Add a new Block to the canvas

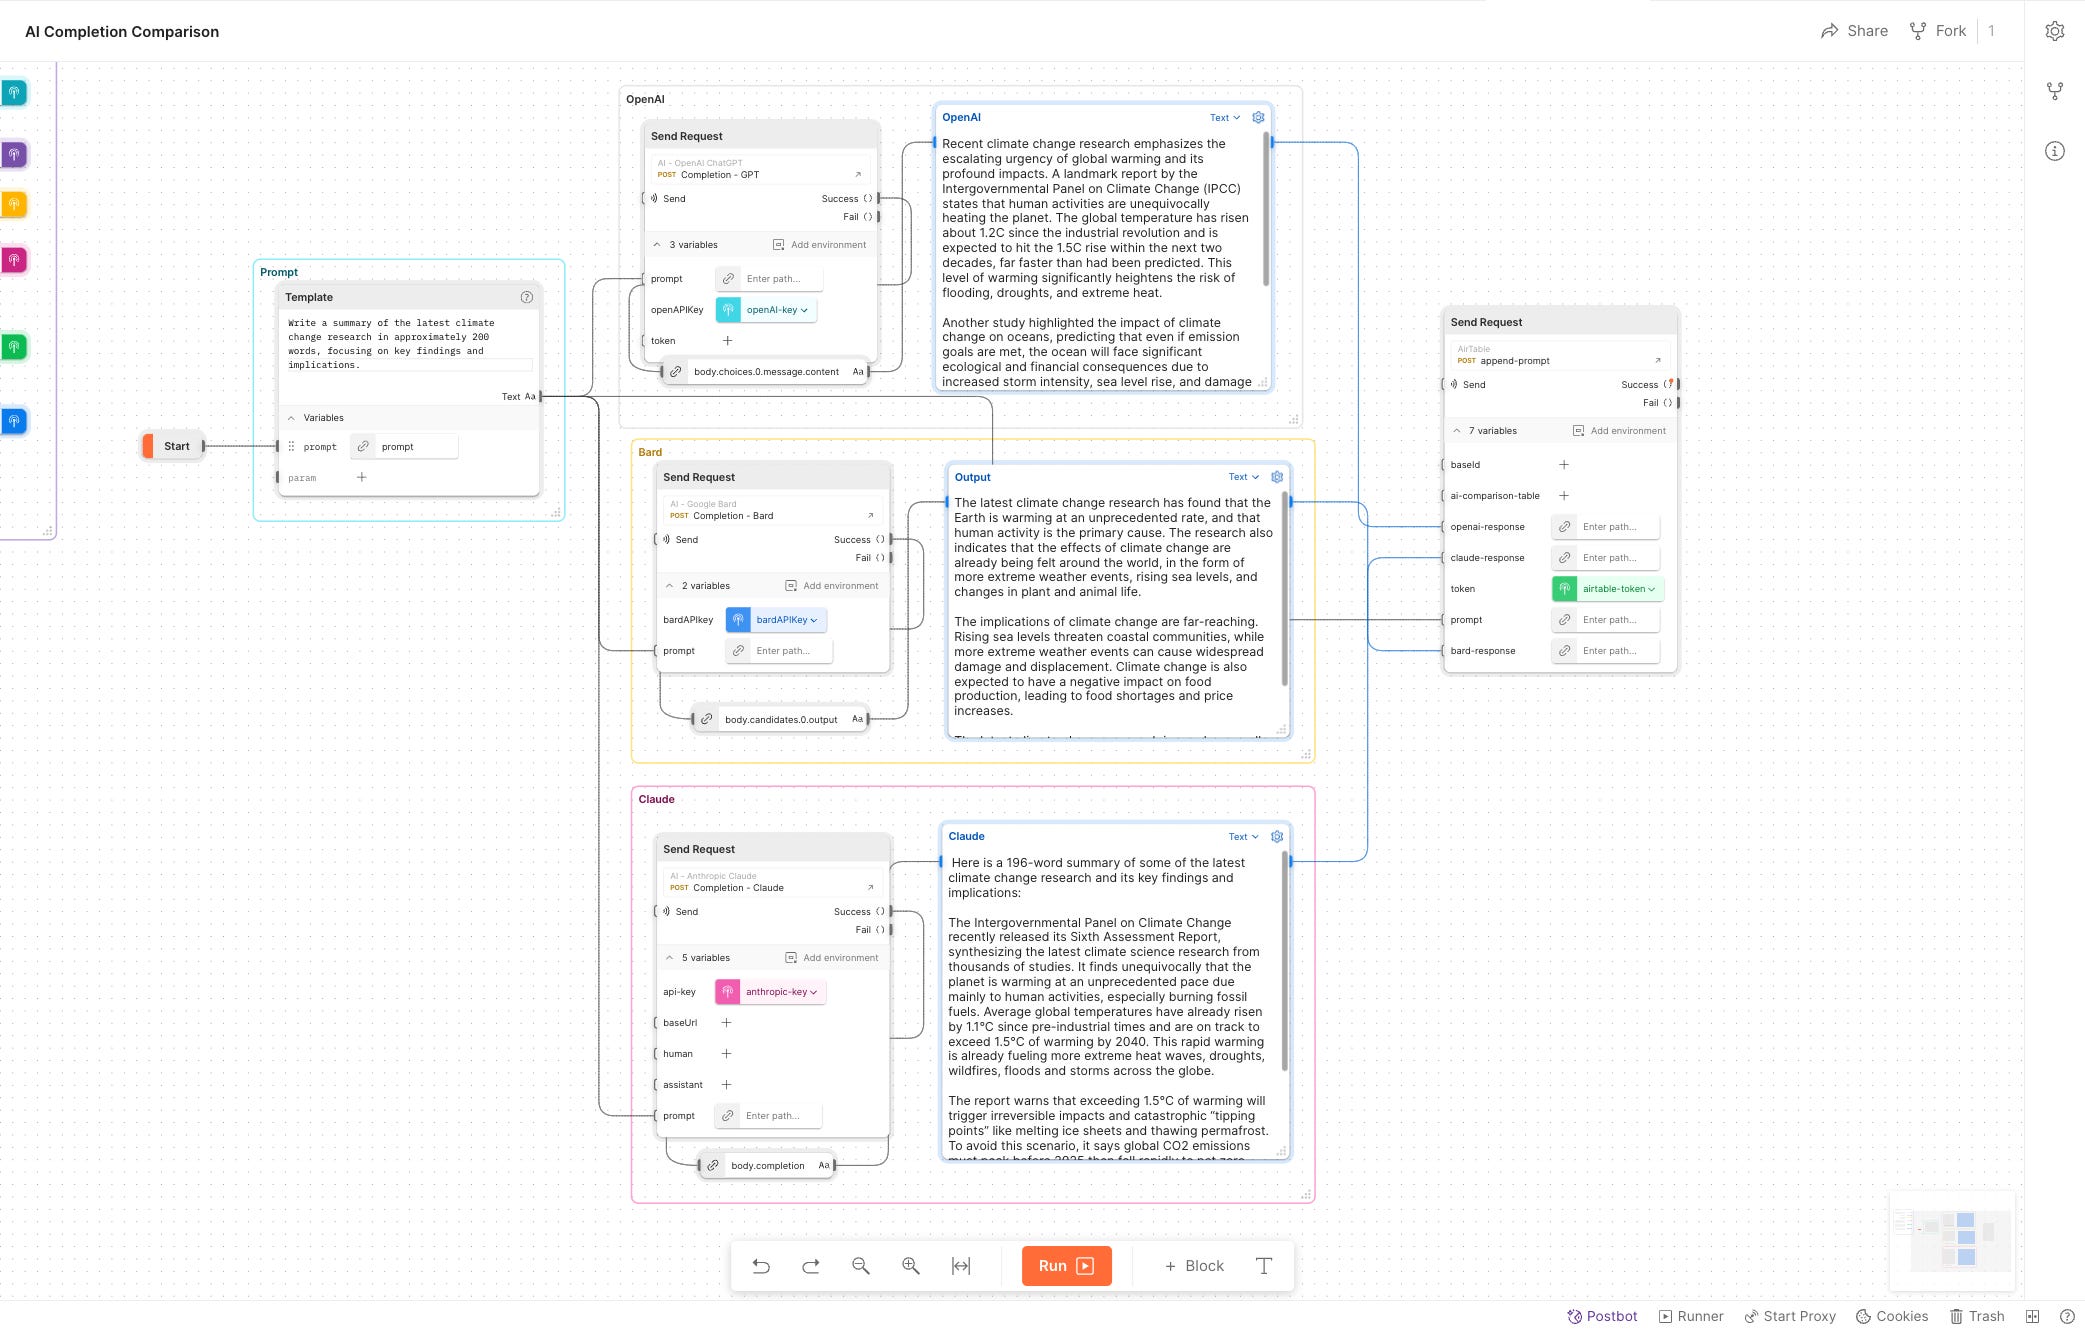tap(1192, 1265)
